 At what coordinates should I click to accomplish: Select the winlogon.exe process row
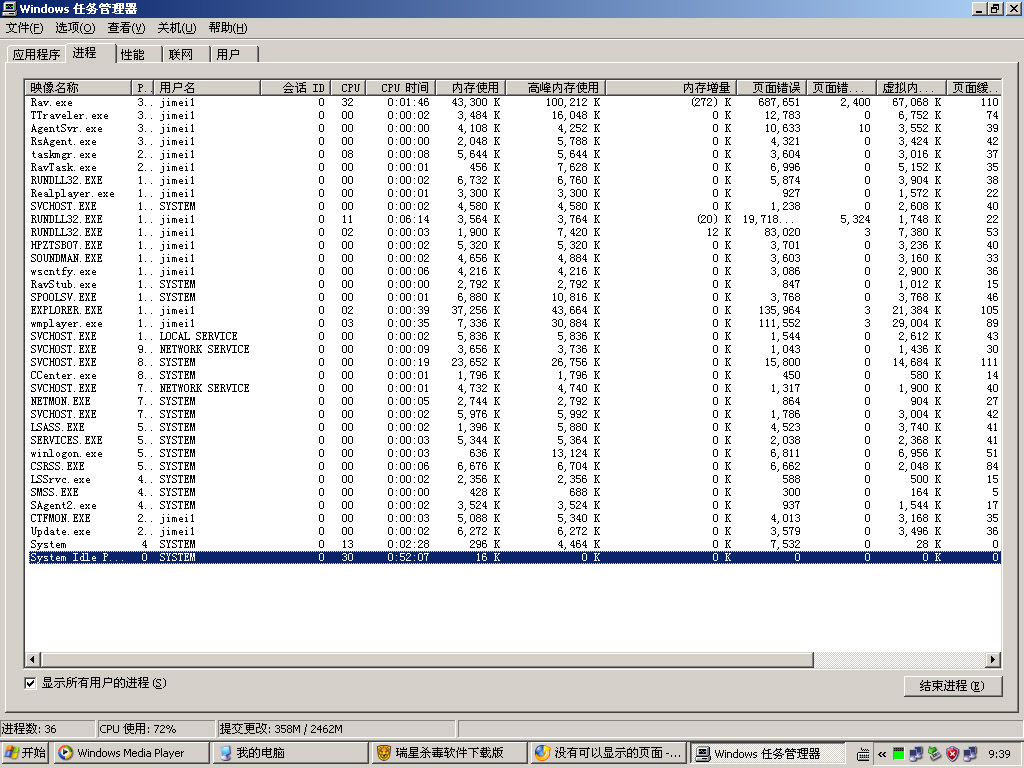coord(515,454)
